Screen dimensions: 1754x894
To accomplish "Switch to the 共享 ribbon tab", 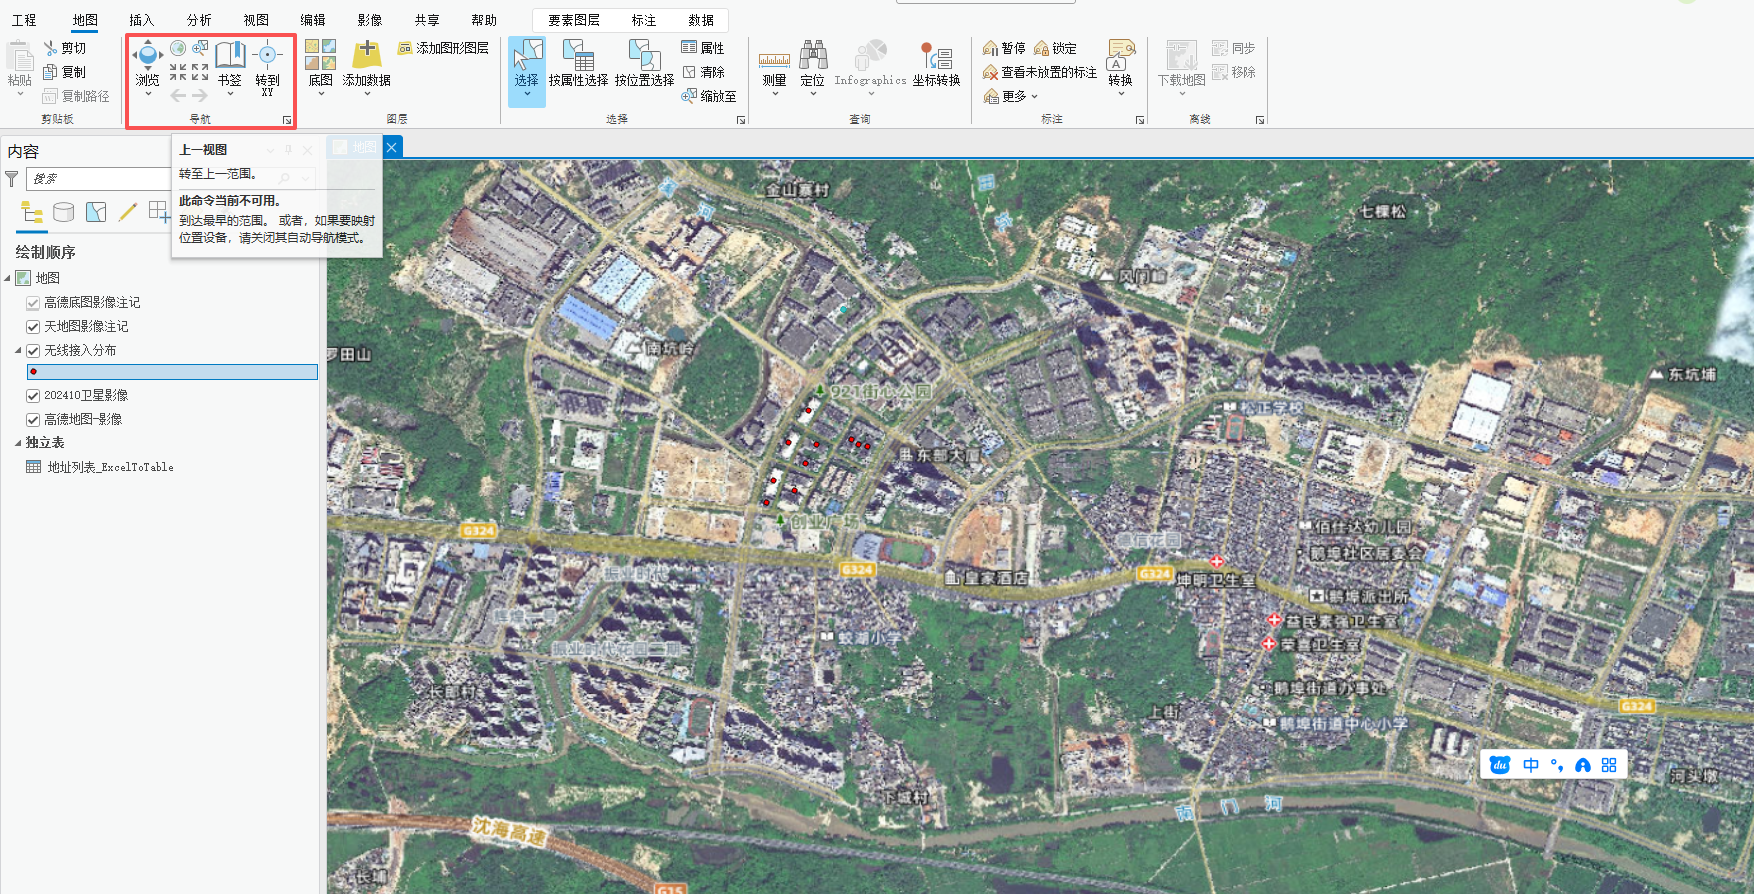I will pos(427,20).
